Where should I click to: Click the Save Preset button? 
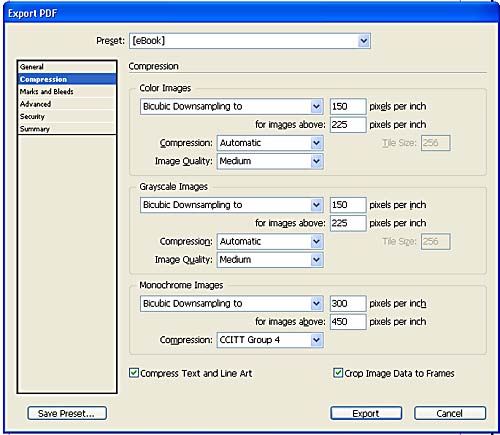click(67, 413)
